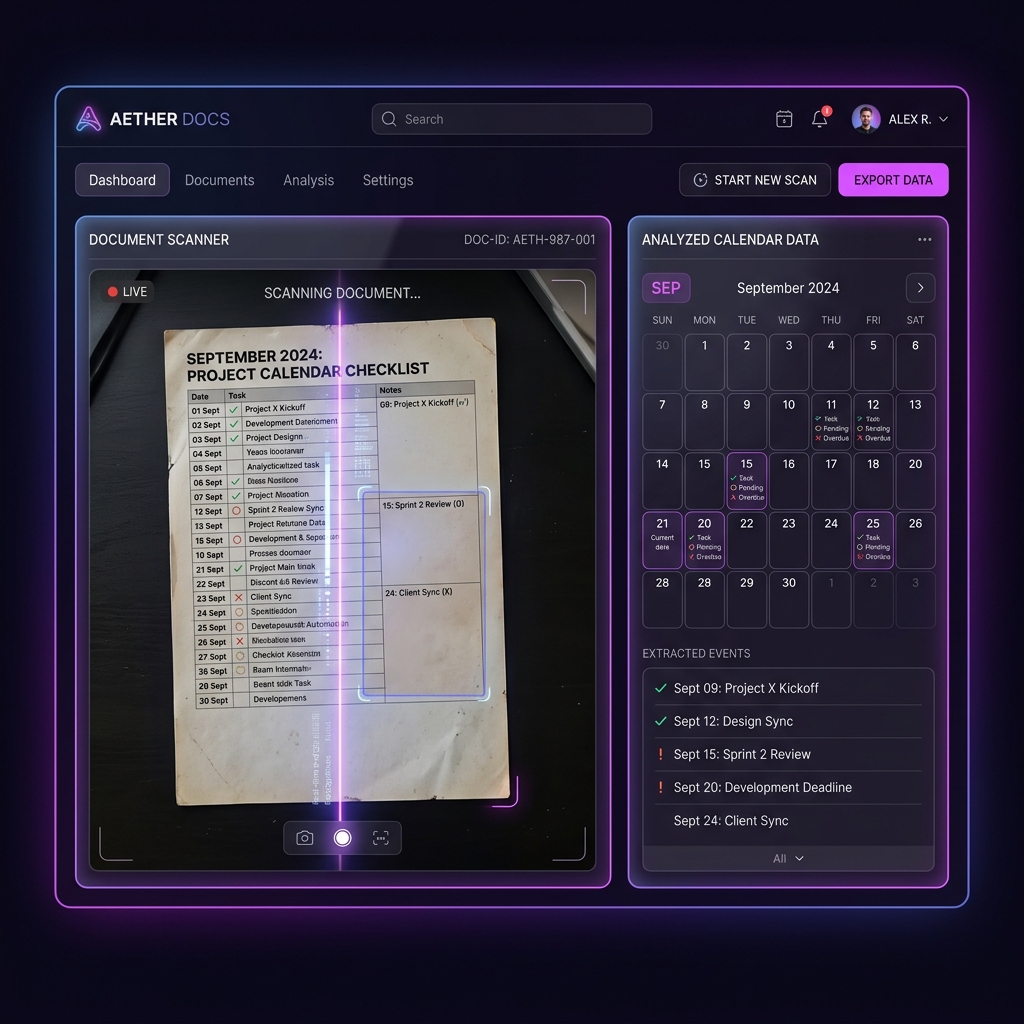Toggle red X on 26 Sept row
The image size is (1024, 1024).
240,641
